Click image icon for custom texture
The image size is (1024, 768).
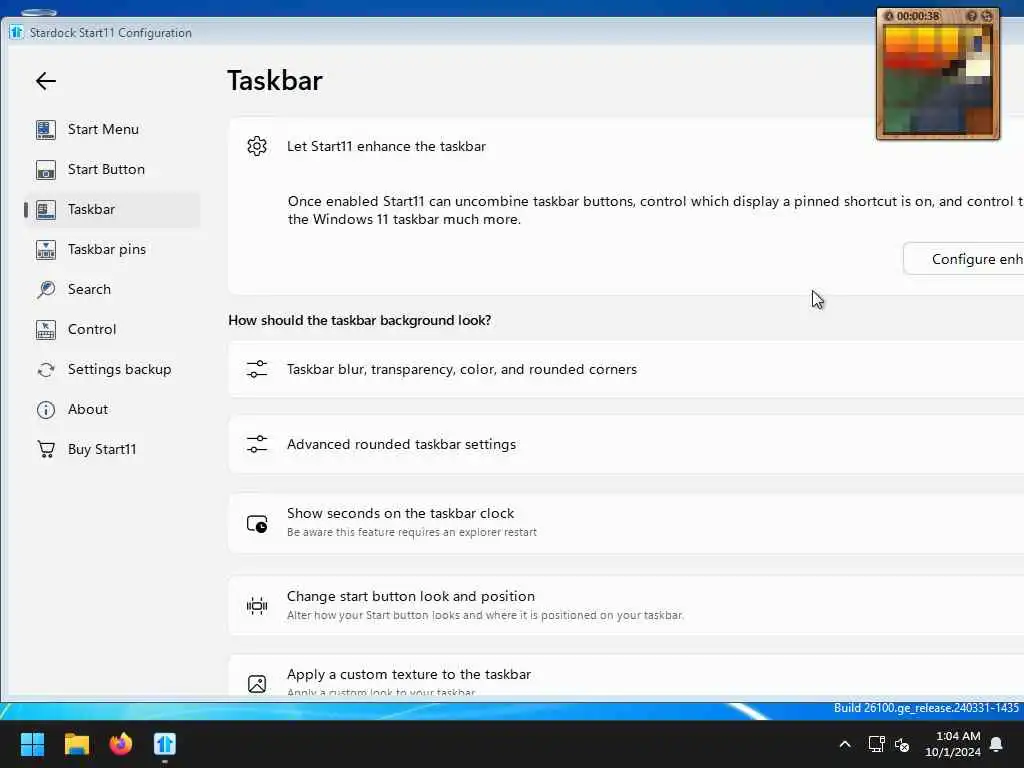pos(257,684)
